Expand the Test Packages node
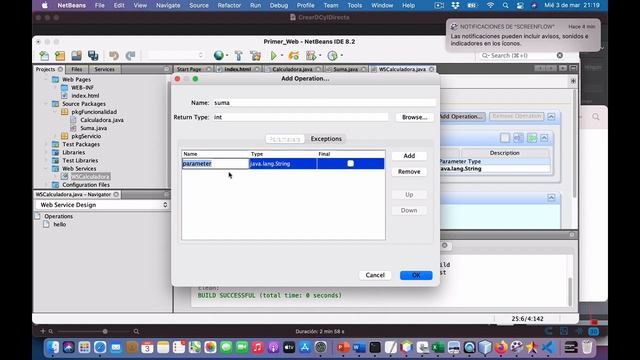The image size is (640, 360). [x=46, y=144]
